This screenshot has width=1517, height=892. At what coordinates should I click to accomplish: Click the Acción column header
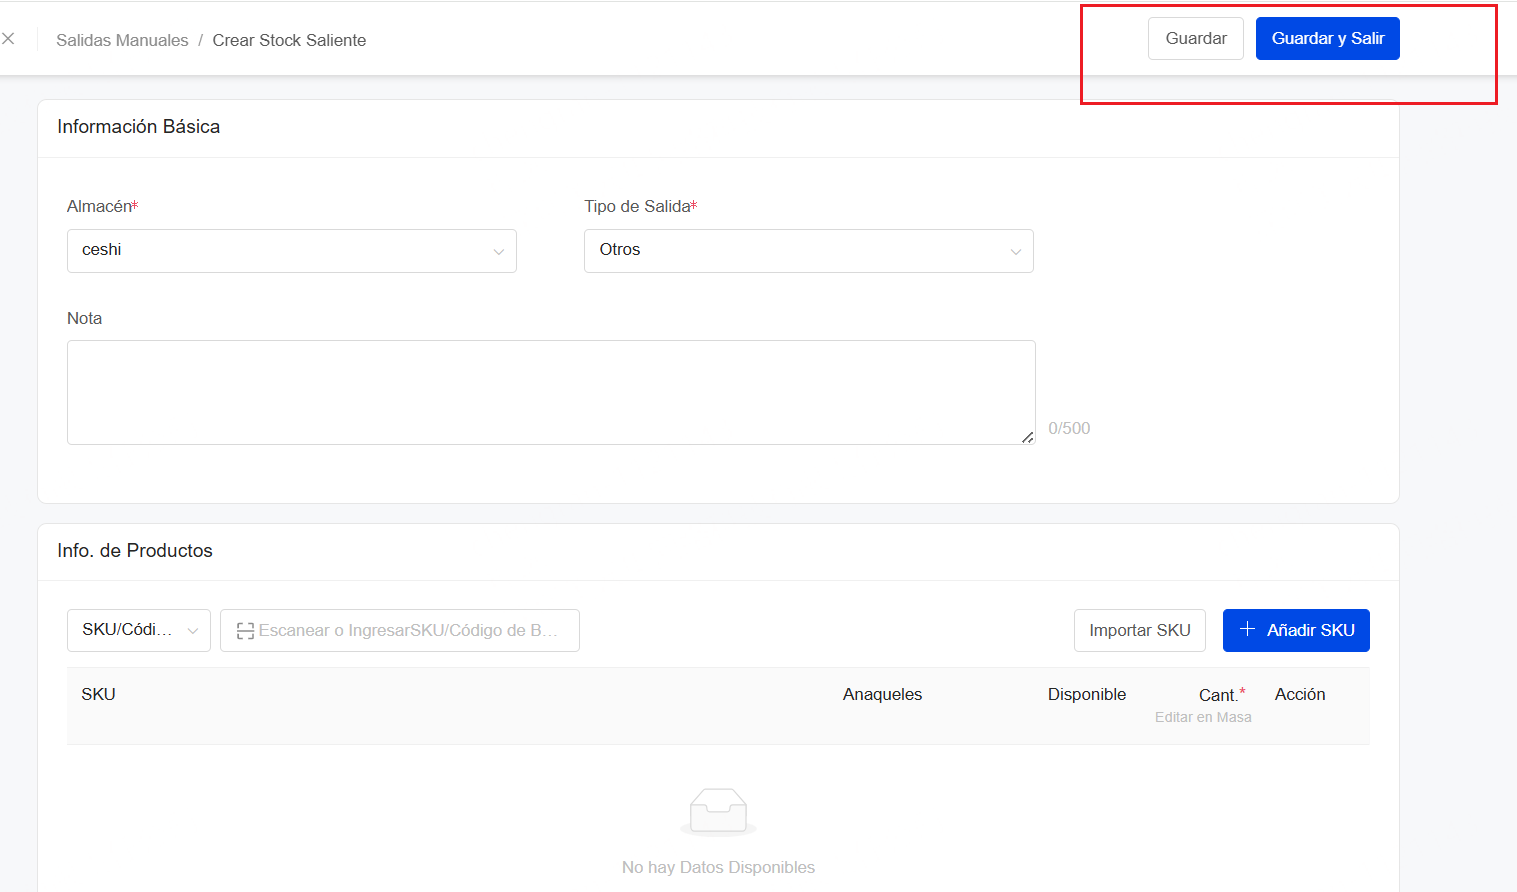[x=1300, y=694]
